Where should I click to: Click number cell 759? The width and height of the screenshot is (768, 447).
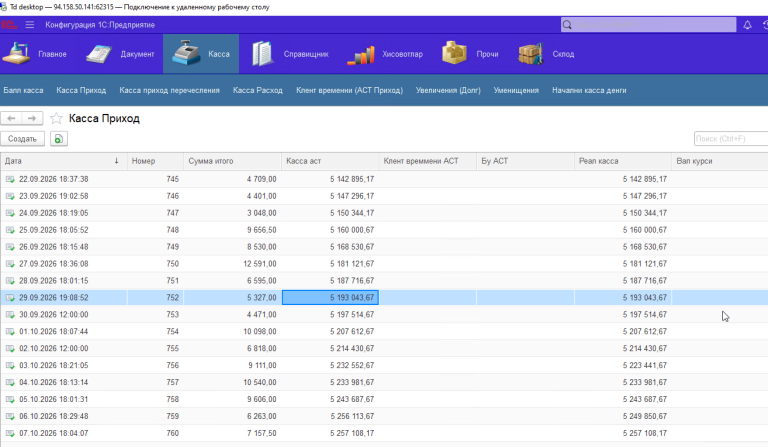coord(155,416)
